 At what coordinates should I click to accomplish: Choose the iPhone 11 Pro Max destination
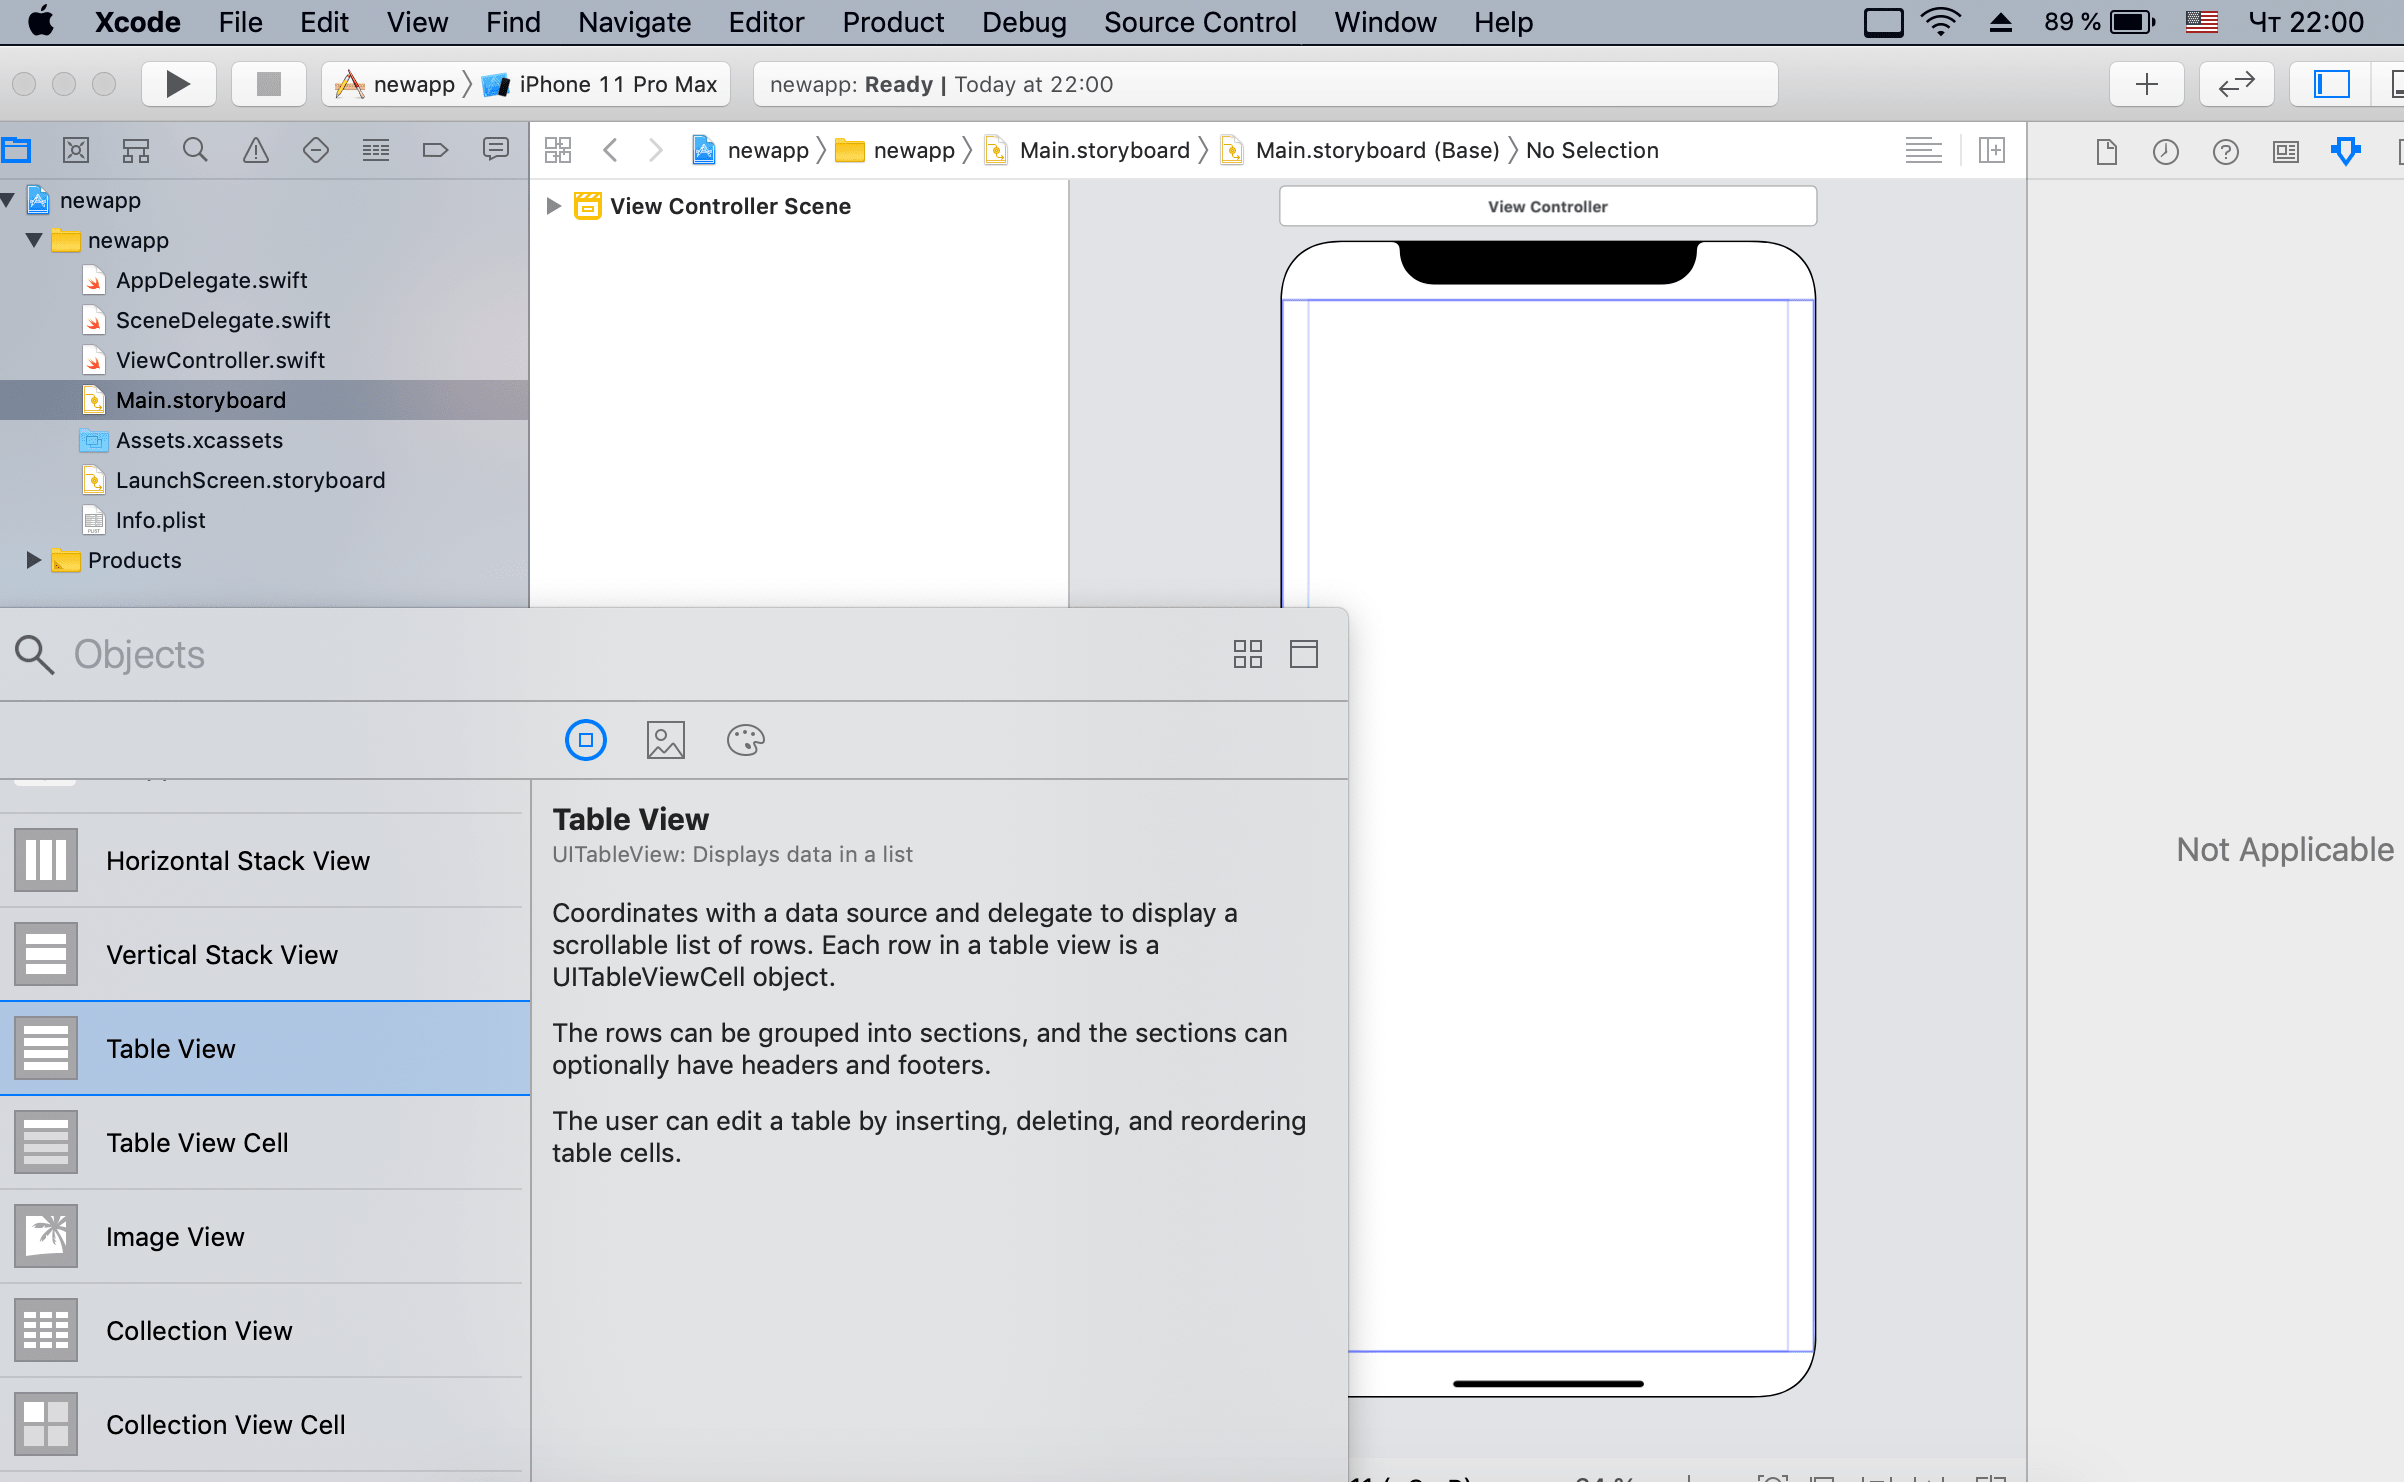tap(600, 84)
